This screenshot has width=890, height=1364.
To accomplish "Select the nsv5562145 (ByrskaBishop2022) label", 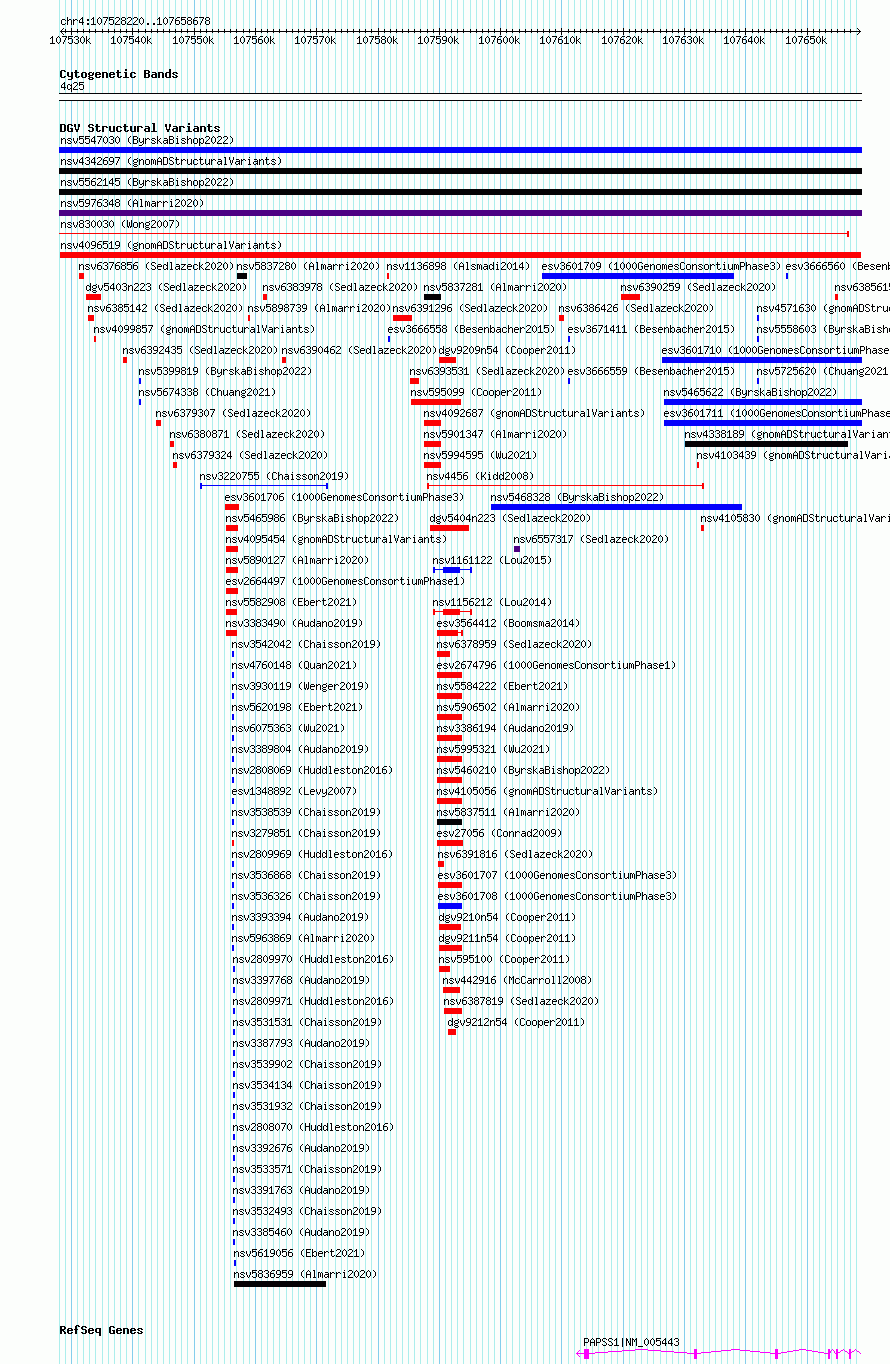I will (146, 182).
